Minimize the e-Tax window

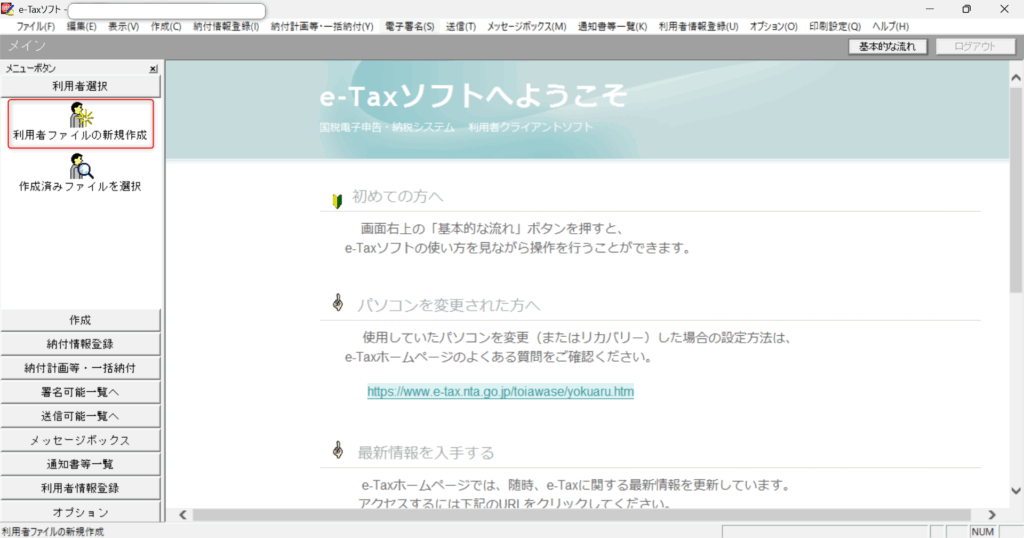pyautogui.click(x=930, y=9)
